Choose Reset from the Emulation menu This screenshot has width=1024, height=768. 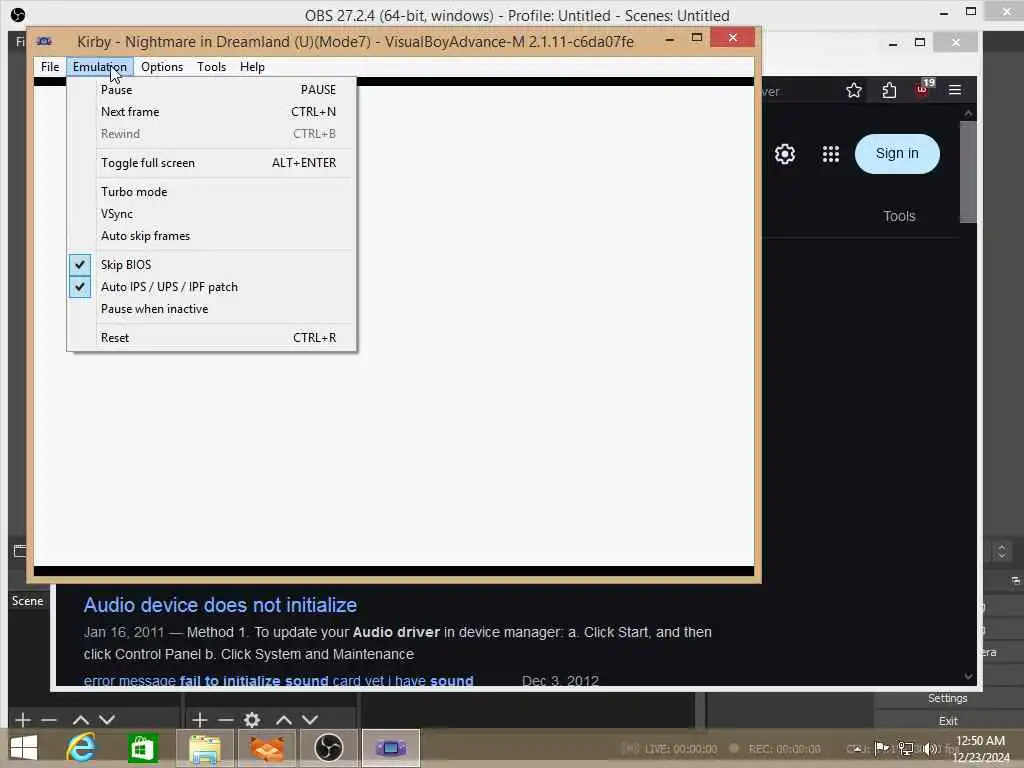click(x=212, y=338)
